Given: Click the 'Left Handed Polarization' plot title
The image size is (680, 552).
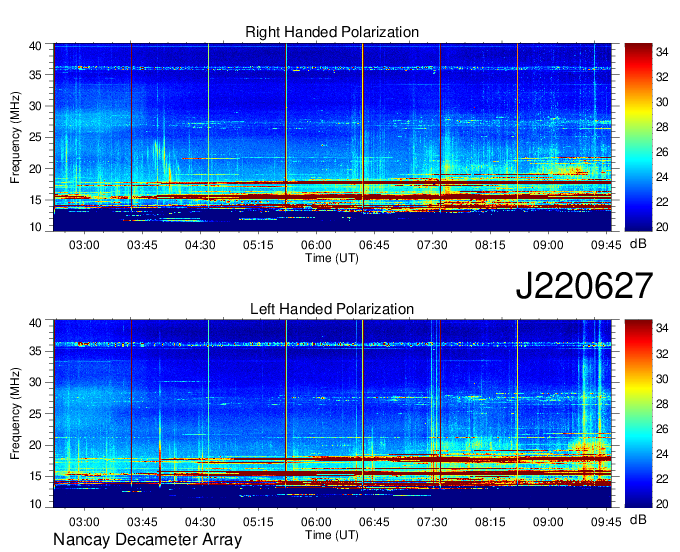Looking at the screenshot, I should (332, 309).
